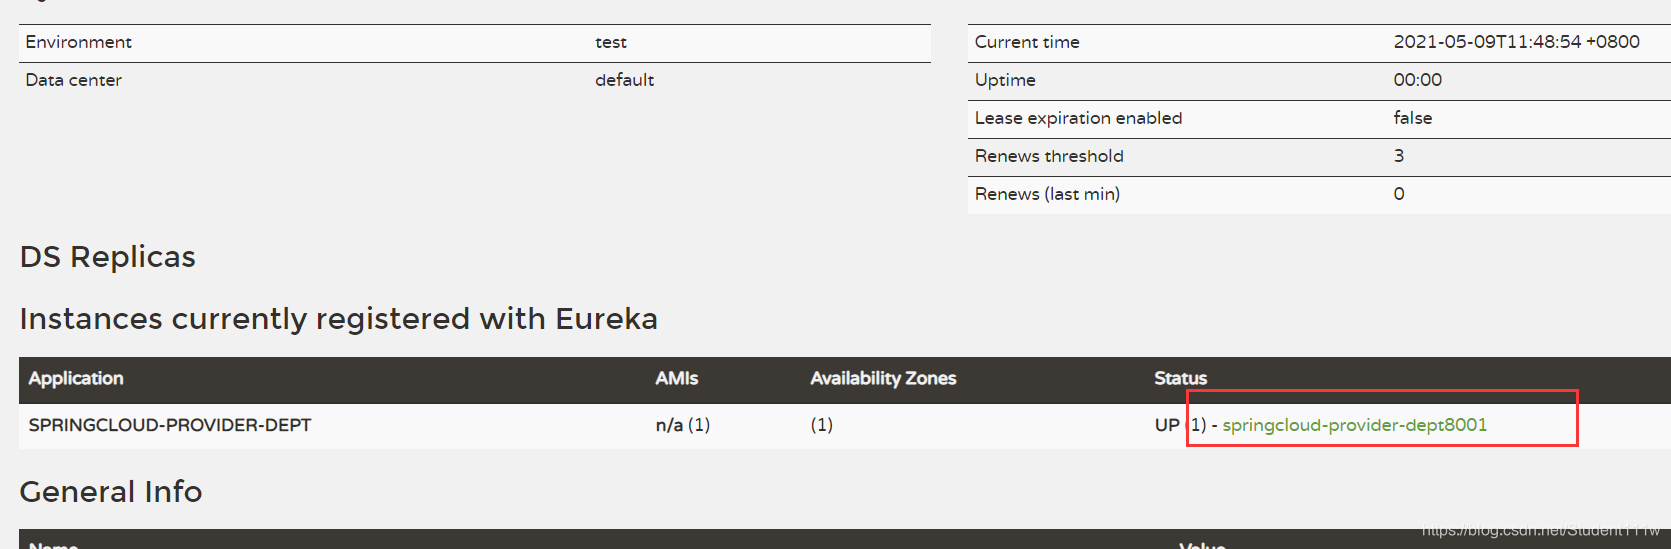This screenshot has height=549, width=1671.
Task: Click the Current time label
Action: pos(1027,42)
